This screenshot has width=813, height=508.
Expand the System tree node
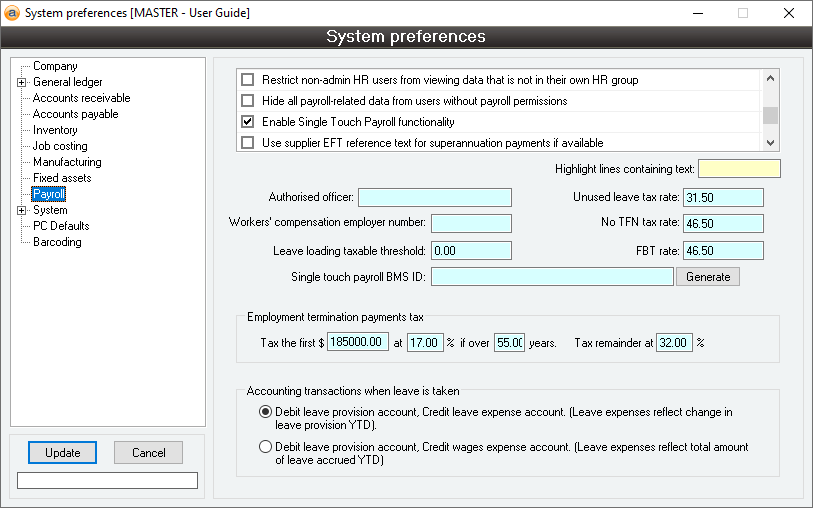(21, 210)
